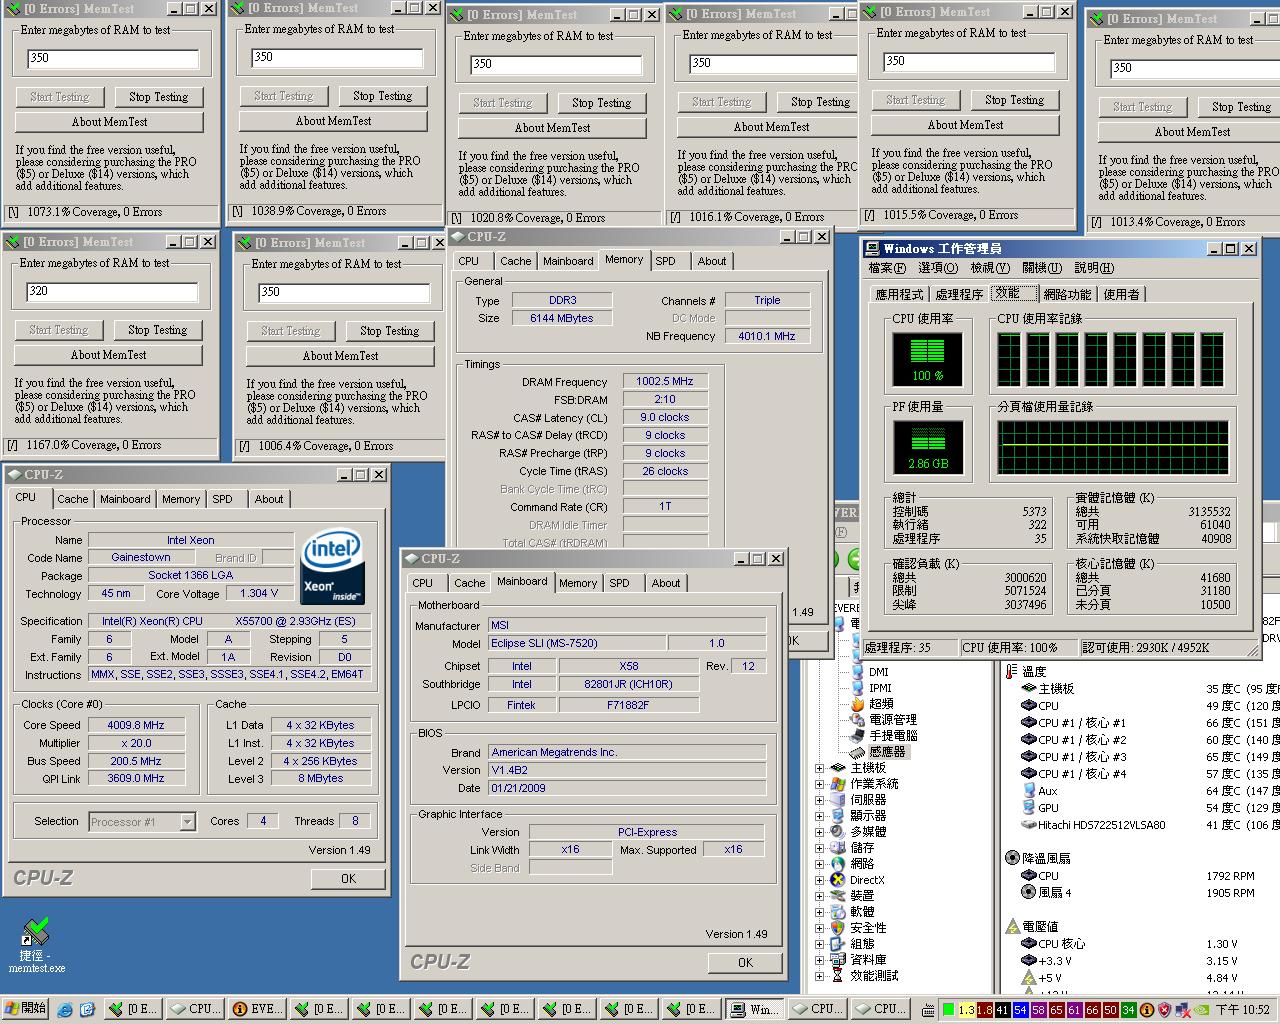
Task: Open the Processor #1 selection dropdown in CPU-Z
Action: coord(187,822)
